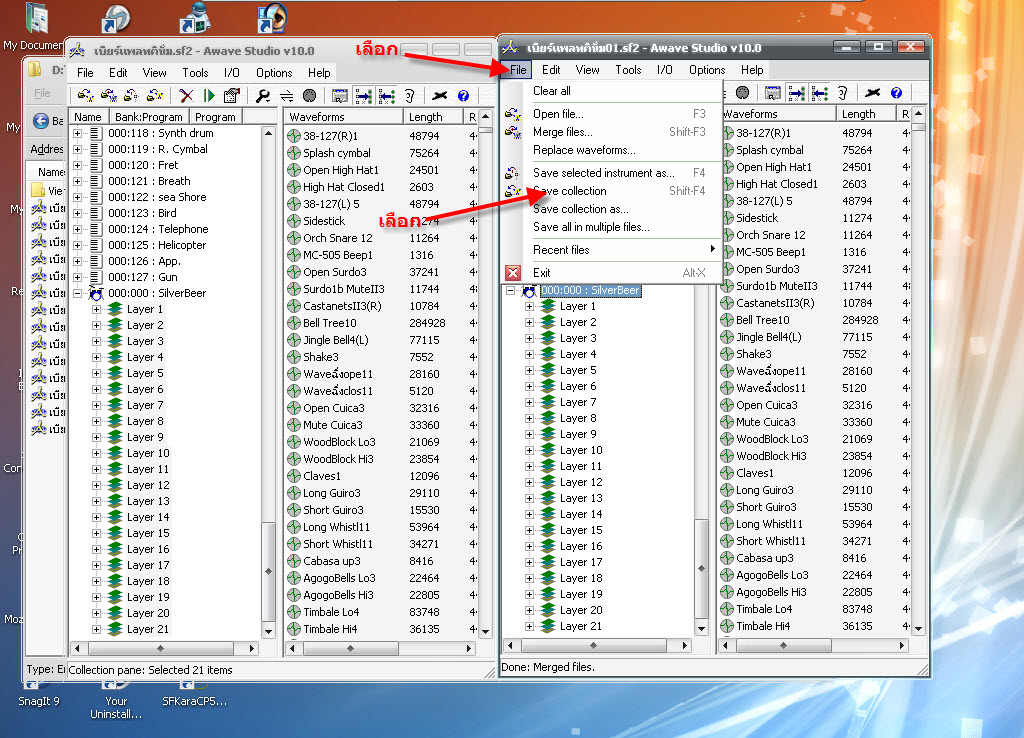Toggle left-arrow pane button in right window toolbar
1024x738 pixels.
click(x=820, y=93)
